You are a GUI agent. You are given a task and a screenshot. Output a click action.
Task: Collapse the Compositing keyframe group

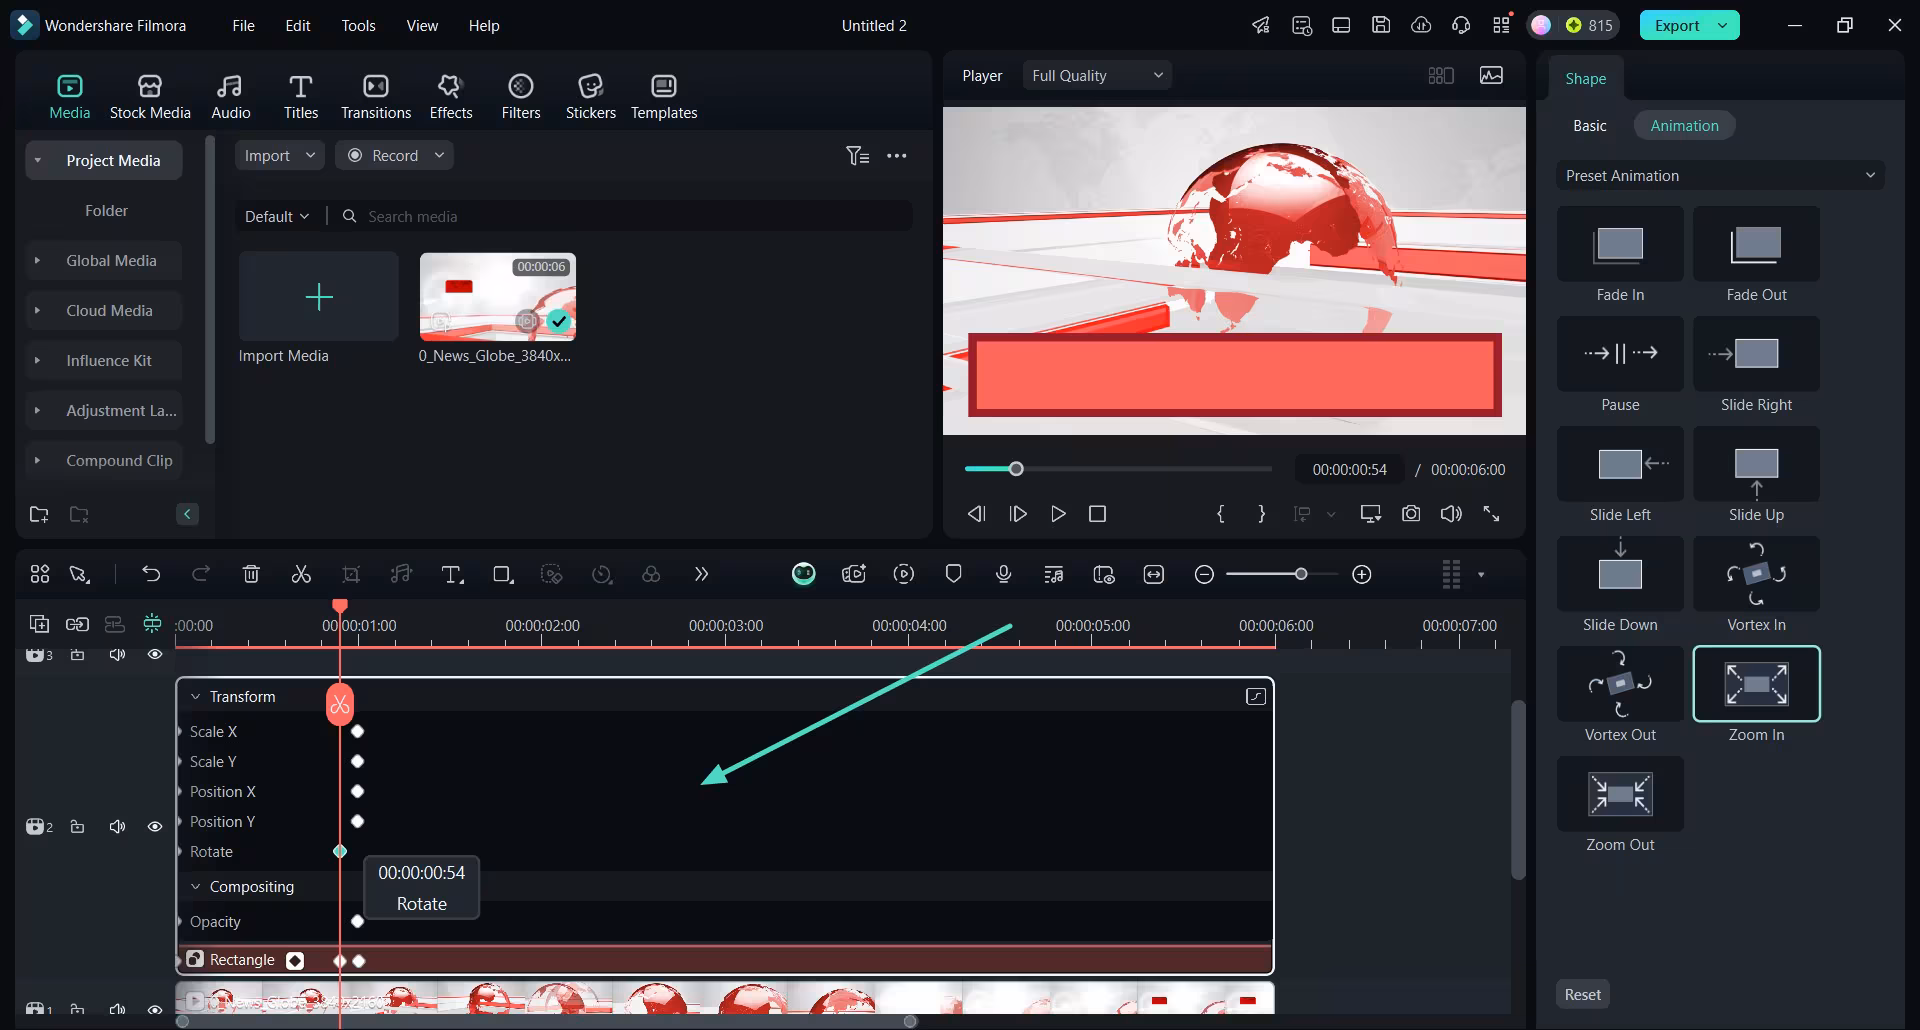pyautogui.click(x=196, y=887)
